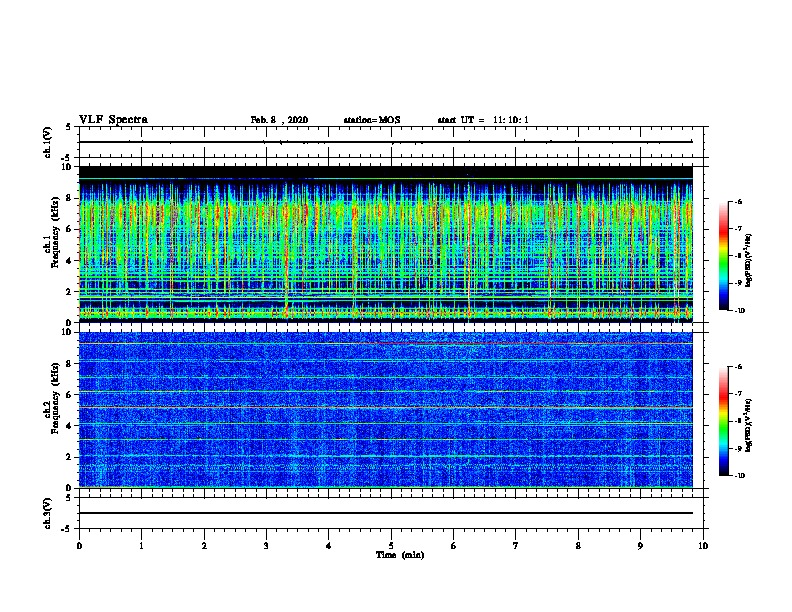Click the time axis tick label "10"
Image resolution: width=792 pixels, height=612 pixels.
coord(703,546)
